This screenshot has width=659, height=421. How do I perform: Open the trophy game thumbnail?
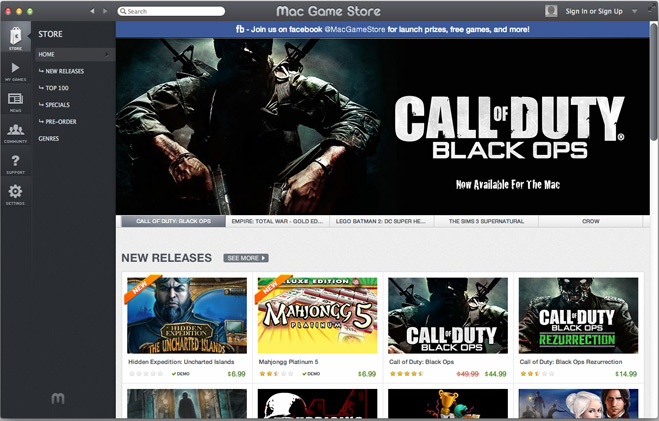448,403
